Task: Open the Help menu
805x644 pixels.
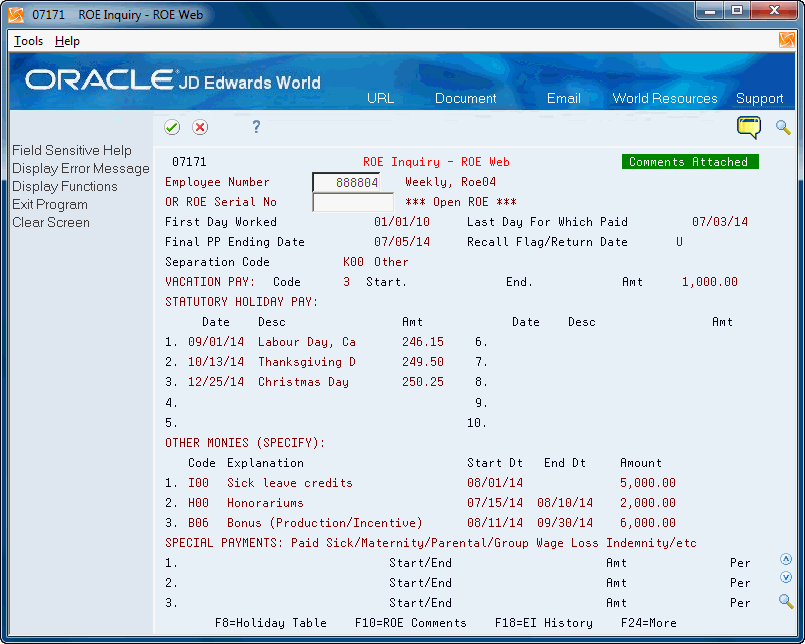Action: (x=67, y=41)
